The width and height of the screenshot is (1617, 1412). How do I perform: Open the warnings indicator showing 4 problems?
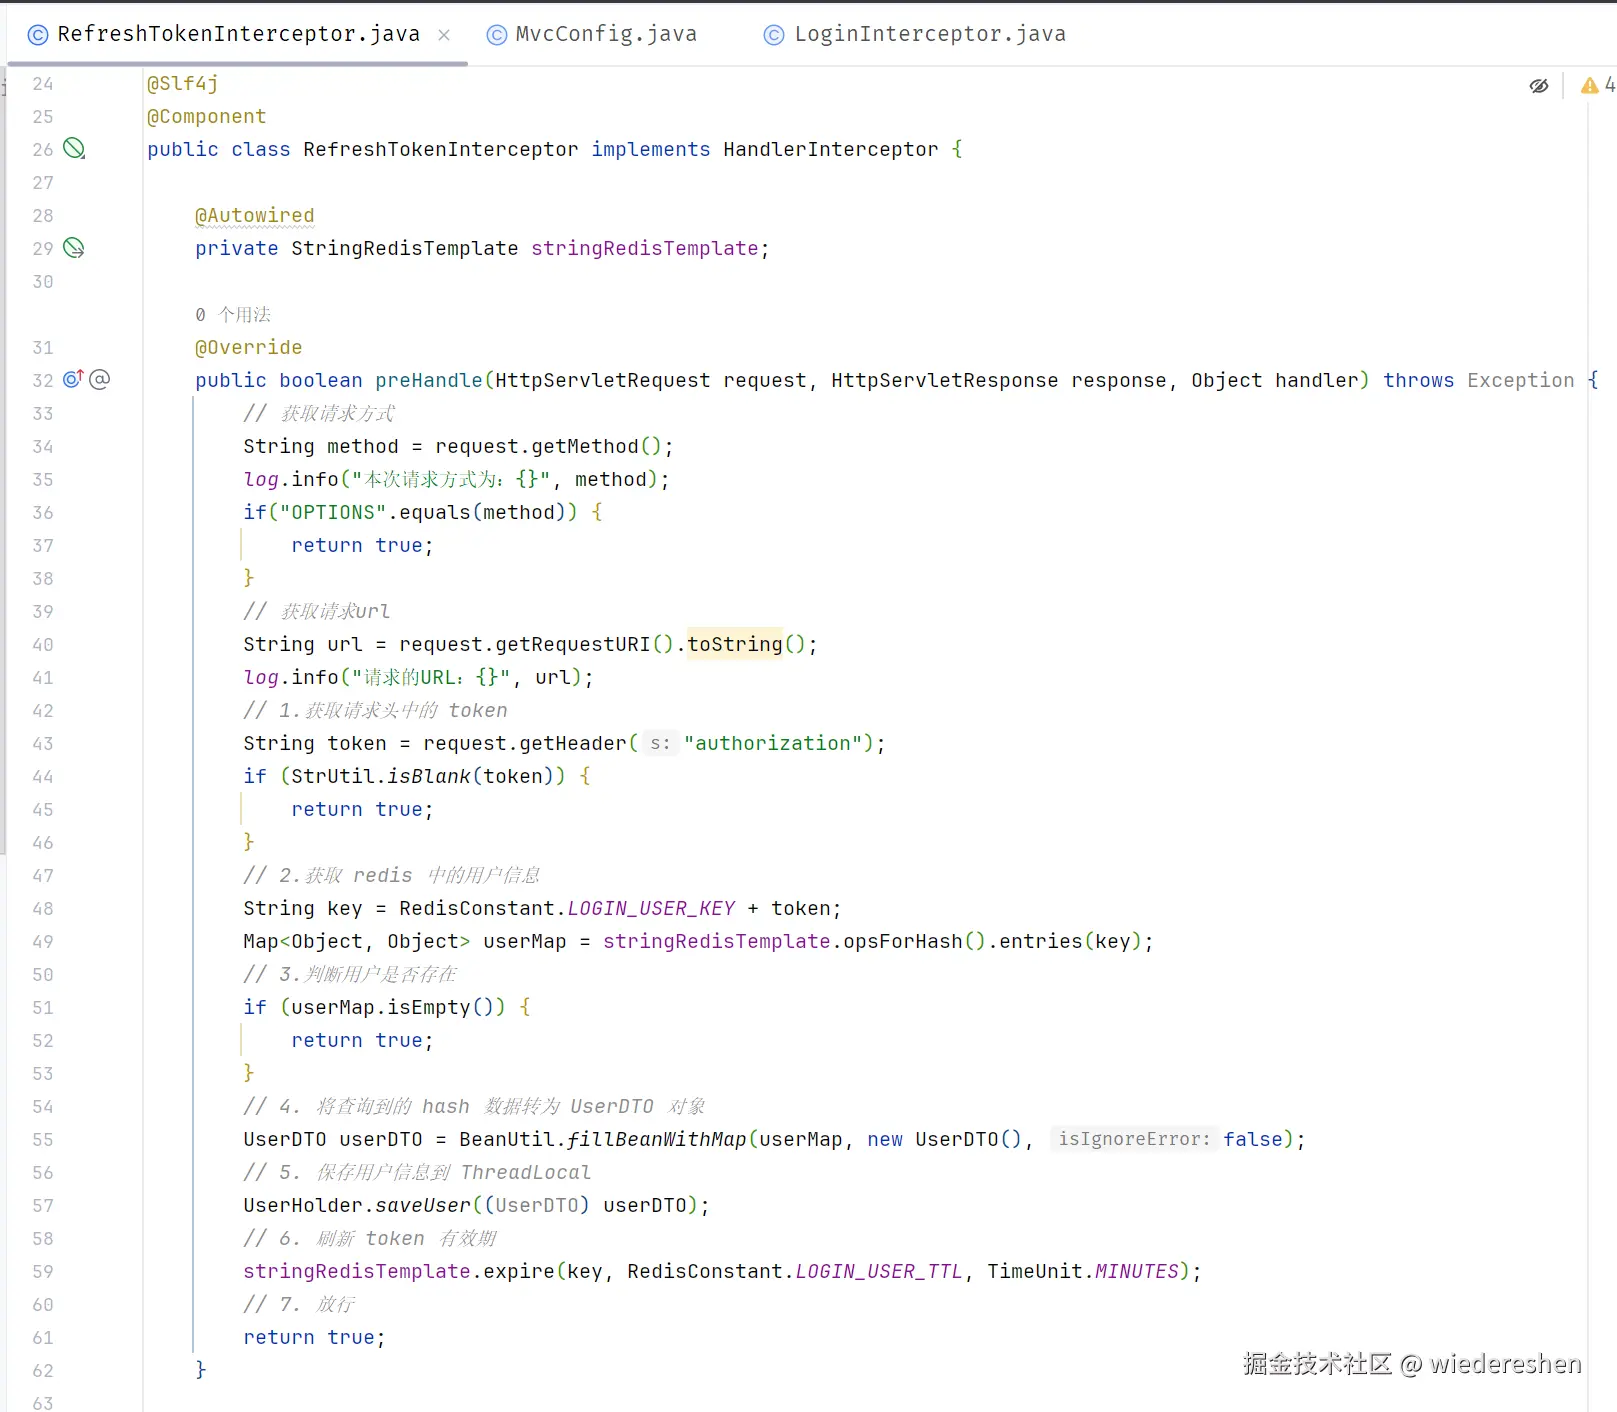(x=1597, y=86)
